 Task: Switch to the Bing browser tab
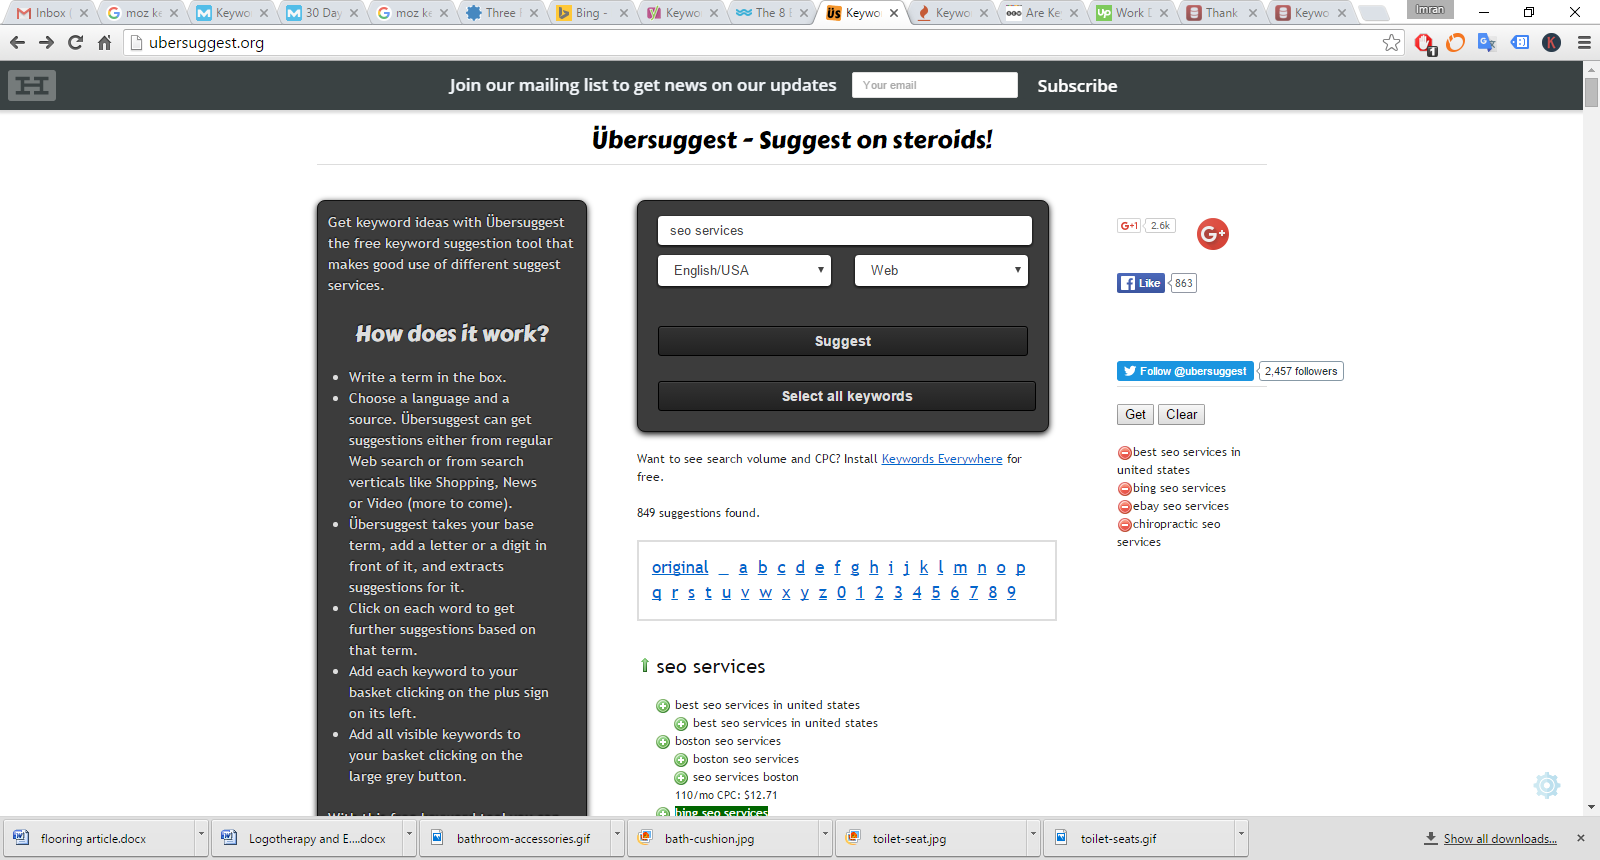point(590,13)
